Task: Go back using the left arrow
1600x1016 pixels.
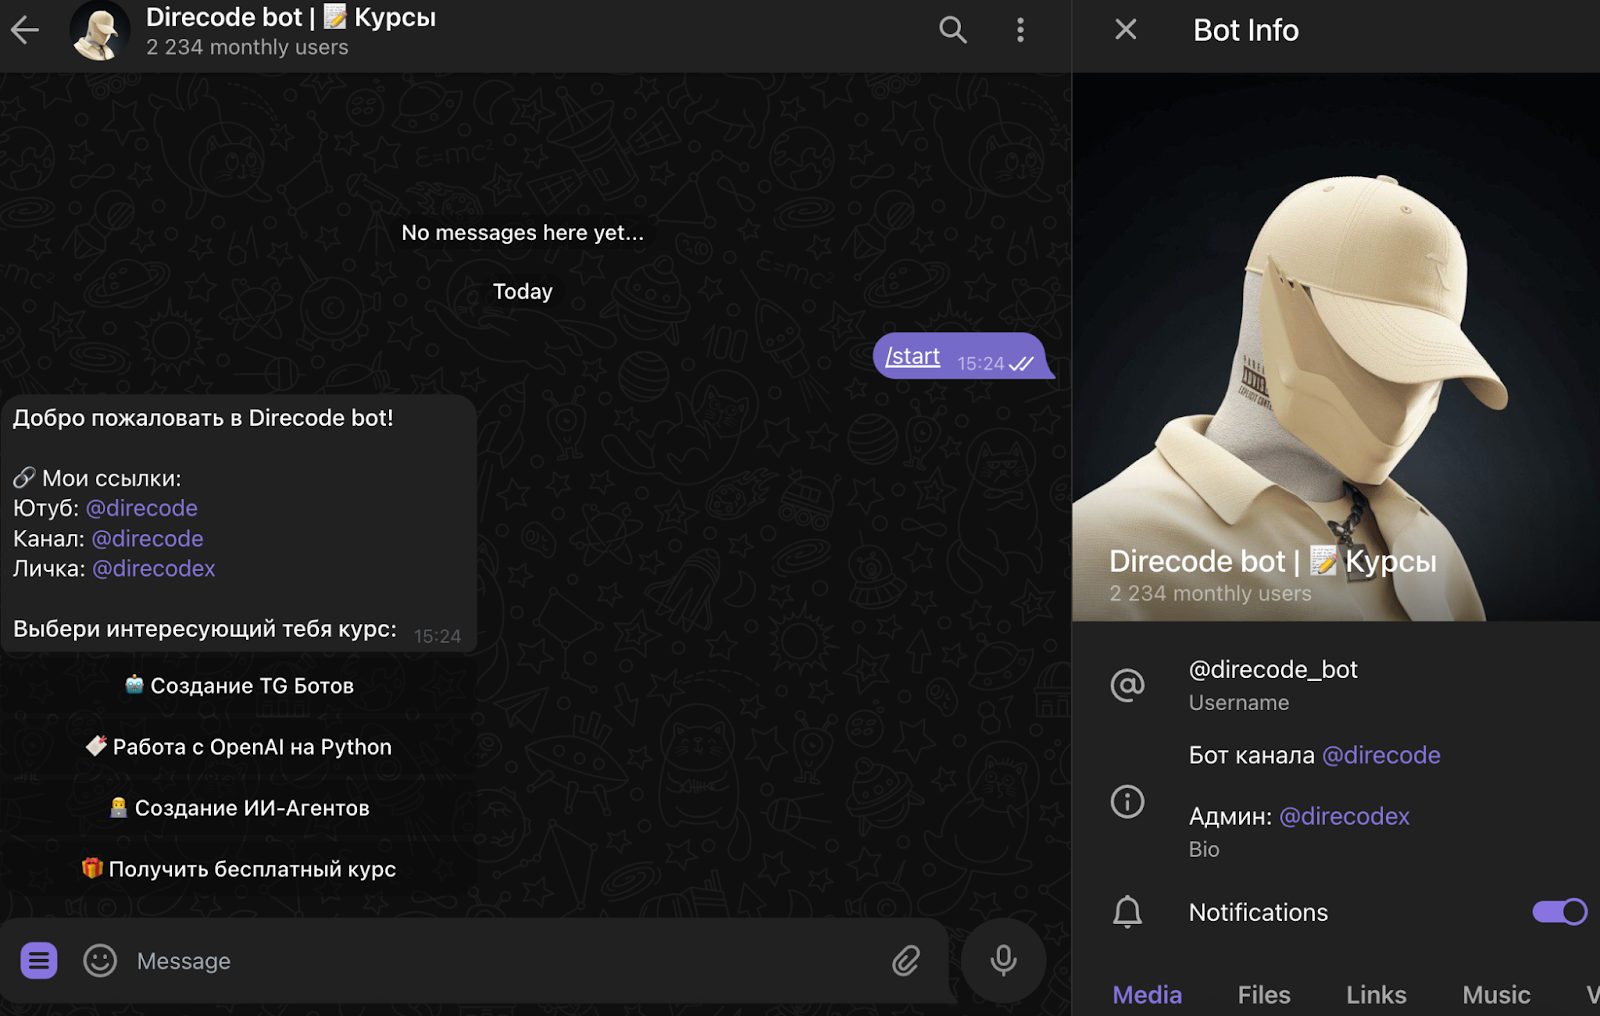Action: point(25,30)
